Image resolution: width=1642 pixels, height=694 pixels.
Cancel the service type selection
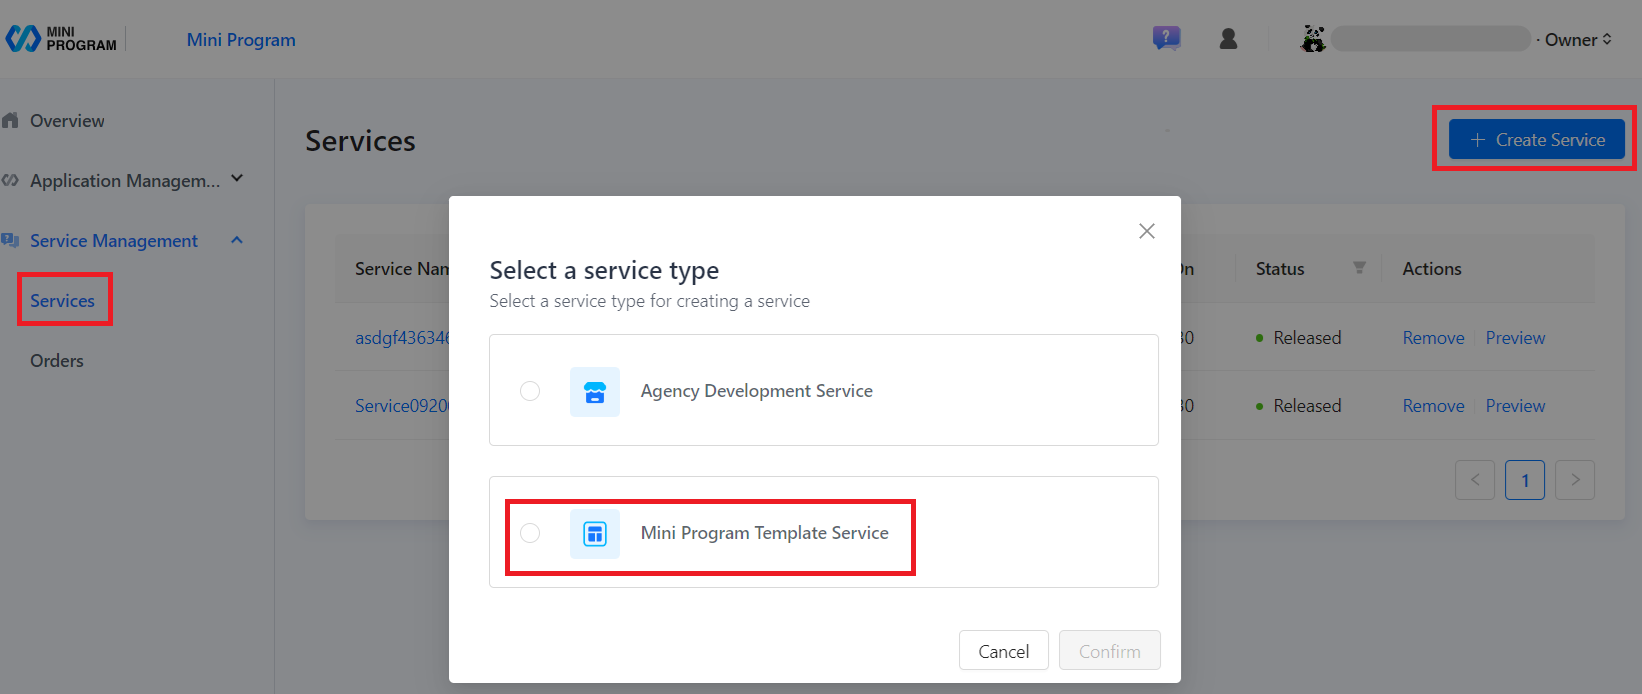1003,650
